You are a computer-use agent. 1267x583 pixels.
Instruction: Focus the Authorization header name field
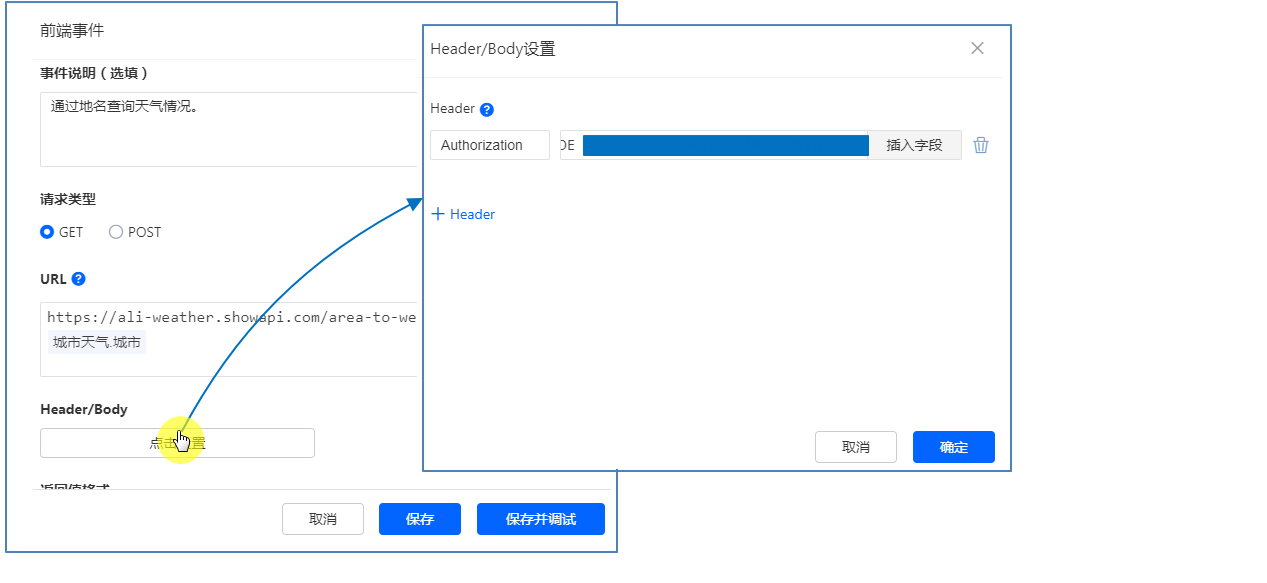(489, 145)
